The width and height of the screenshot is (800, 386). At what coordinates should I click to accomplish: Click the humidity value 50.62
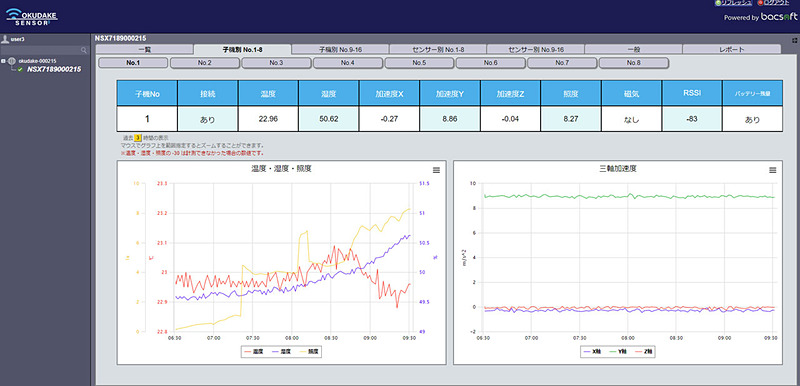click(x=329, y=119)
